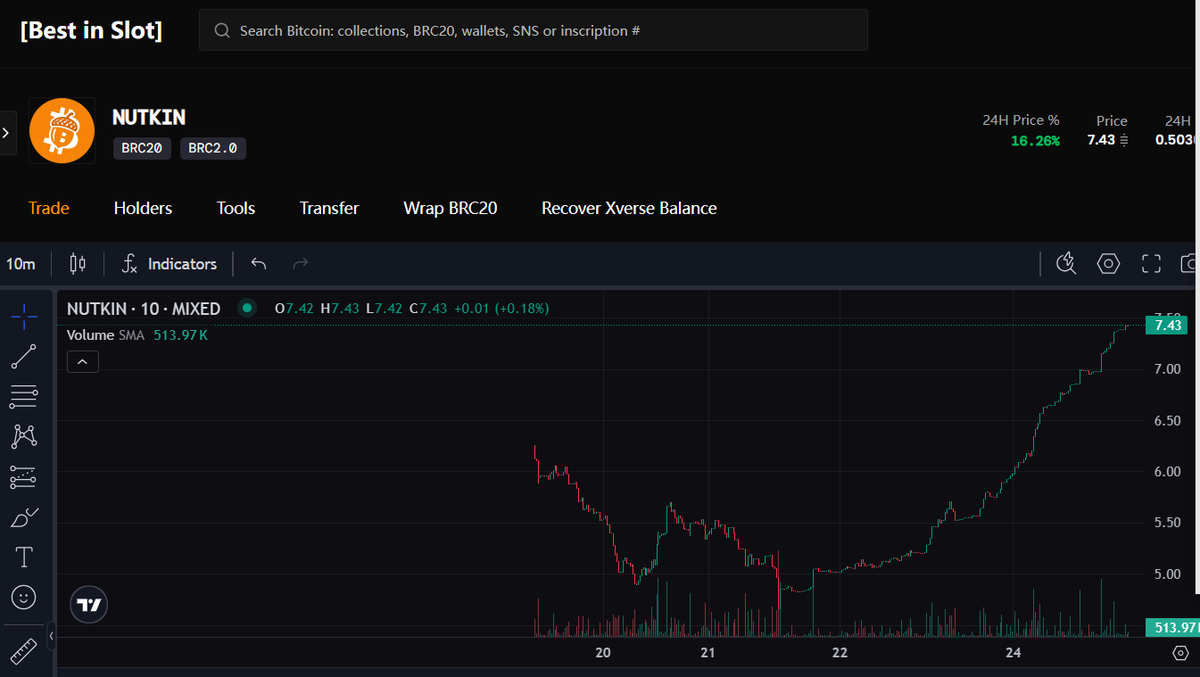This screenshot has height=677, width=1200.
Task: Open the forecasting and measurement tools
Action: point(24,477)
